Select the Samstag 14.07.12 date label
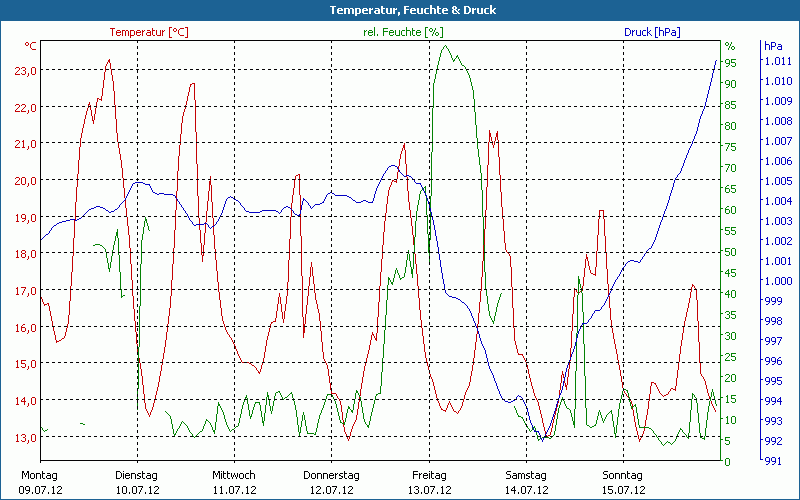This screenshot has width=800, height=500. pos(526,482)
